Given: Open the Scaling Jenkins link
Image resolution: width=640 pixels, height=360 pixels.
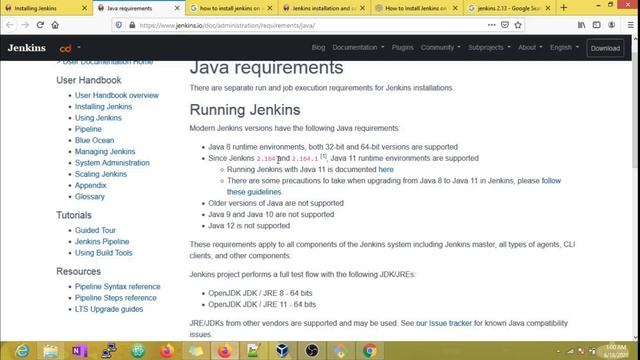Looking at the screenshot, I should (101, 174).
